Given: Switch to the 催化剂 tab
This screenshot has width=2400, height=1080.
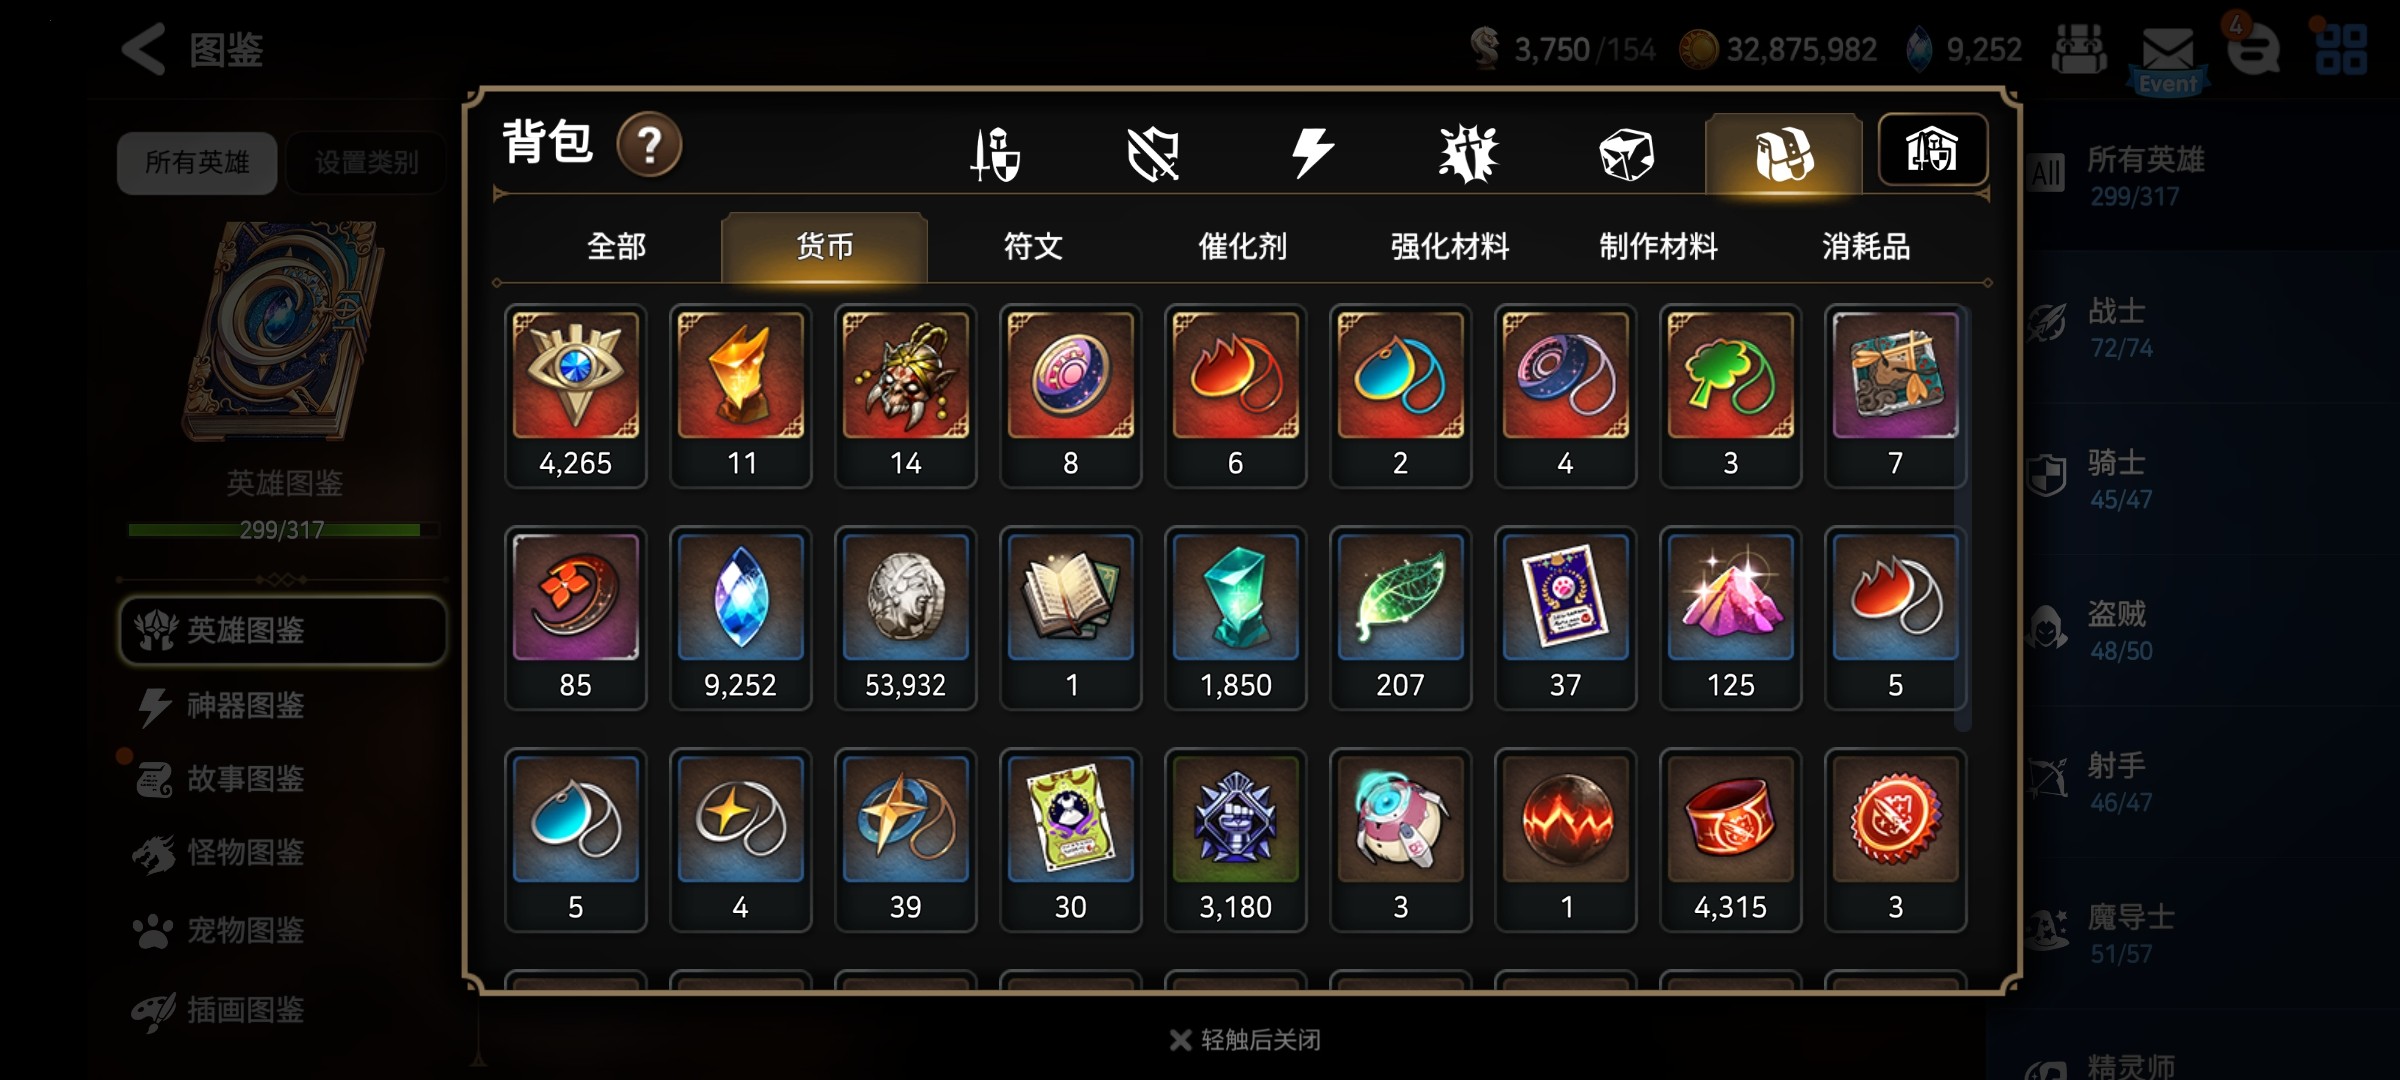Looking at the screenshot, I should point(1242,246).
